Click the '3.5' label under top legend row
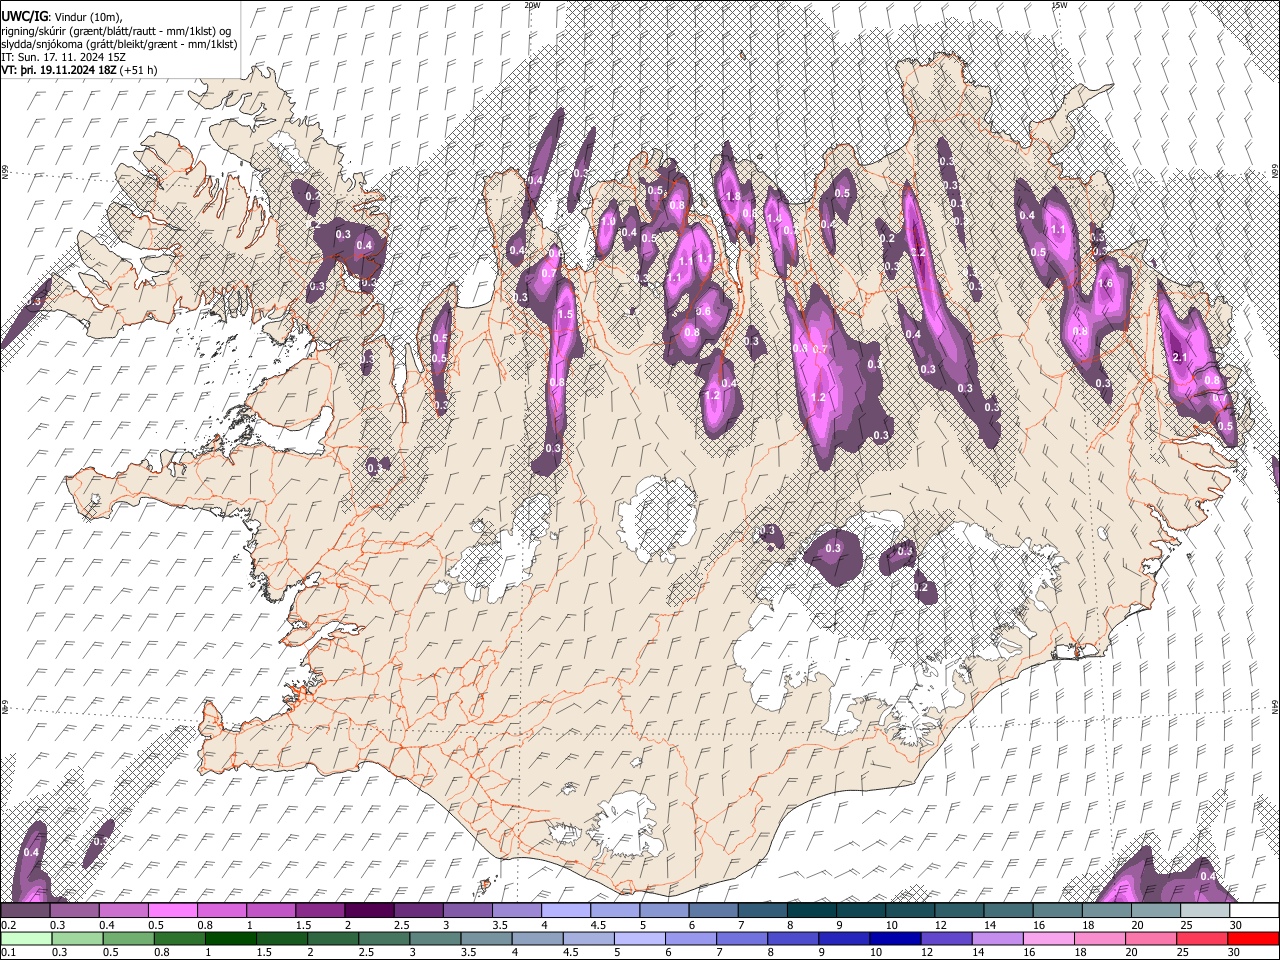Screen dimensions: 1280x960 [x=500, y=925]
